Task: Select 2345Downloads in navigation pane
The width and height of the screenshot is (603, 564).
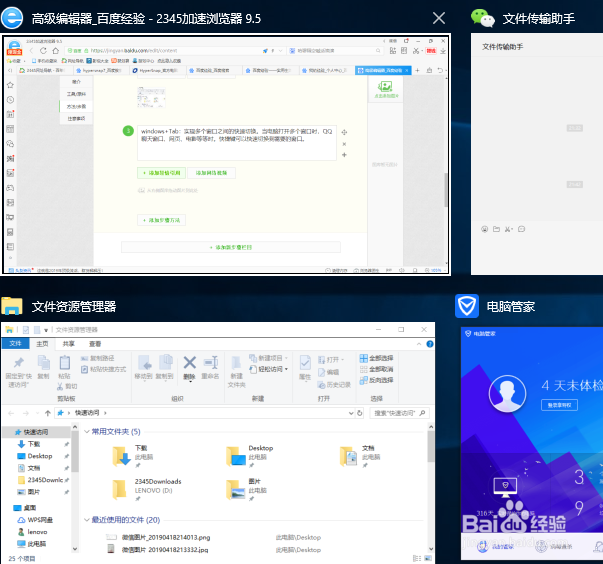Action: coord(45,480)
